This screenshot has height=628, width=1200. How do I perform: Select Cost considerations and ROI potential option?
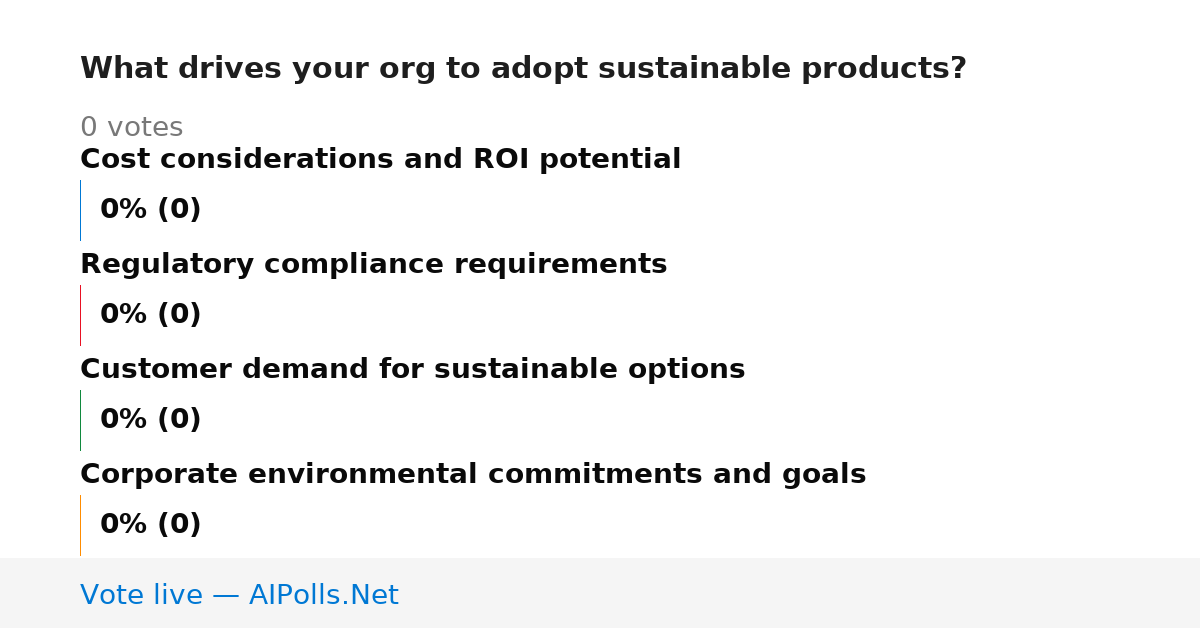click(380, 159)
